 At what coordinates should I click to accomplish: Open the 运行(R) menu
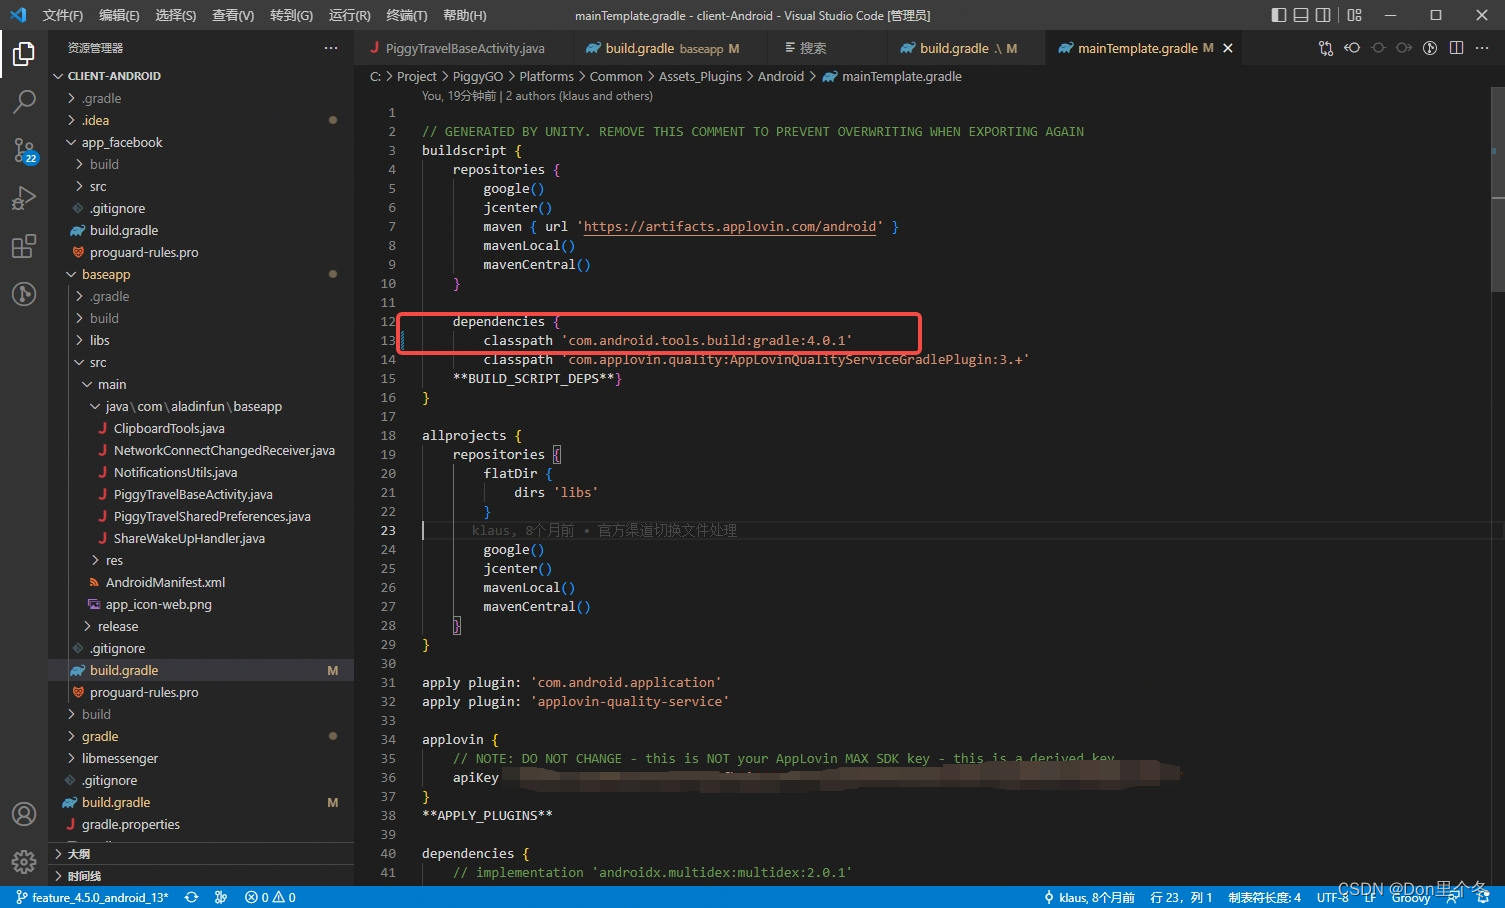coord(349,15)
